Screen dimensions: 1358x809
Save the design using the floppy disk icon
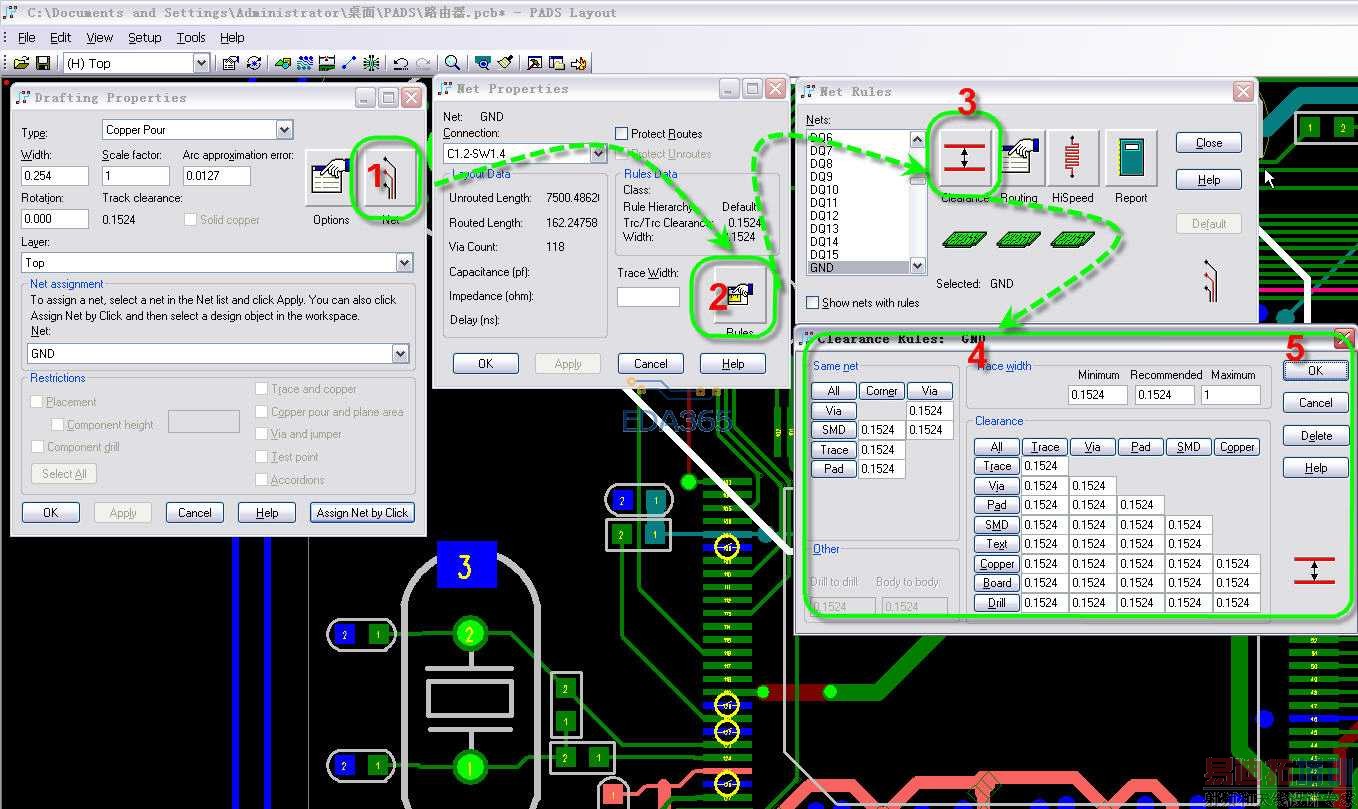[43, 63]
